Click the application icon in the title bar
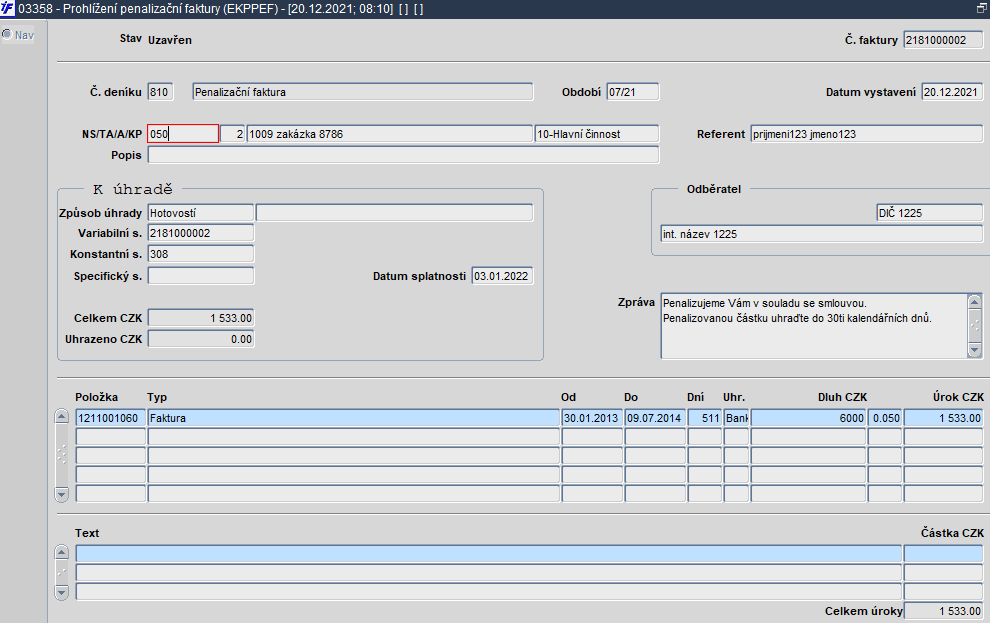This screenshot has width=990, height=623. (x=7, y=9)
